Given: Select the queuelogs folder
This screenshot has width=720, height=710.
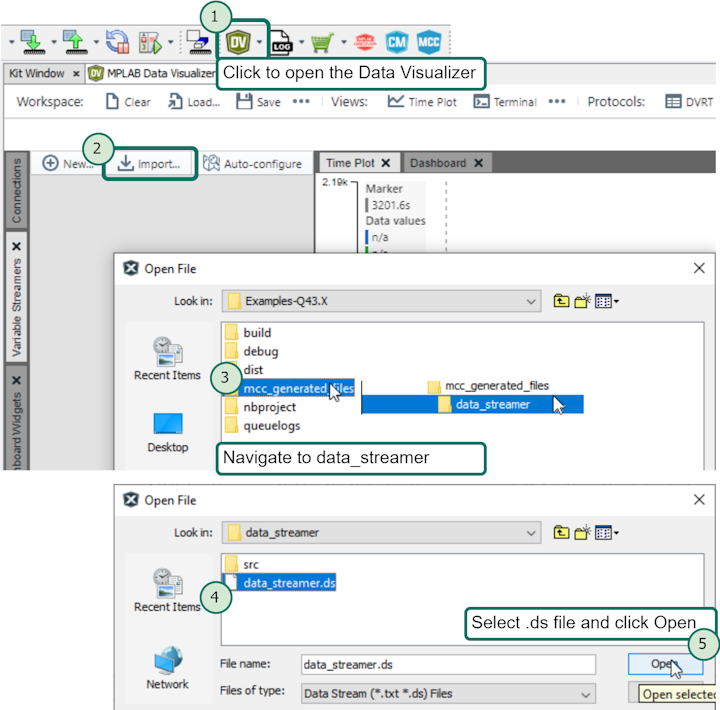Looking at the screenshot, I should tap(263, 426).
